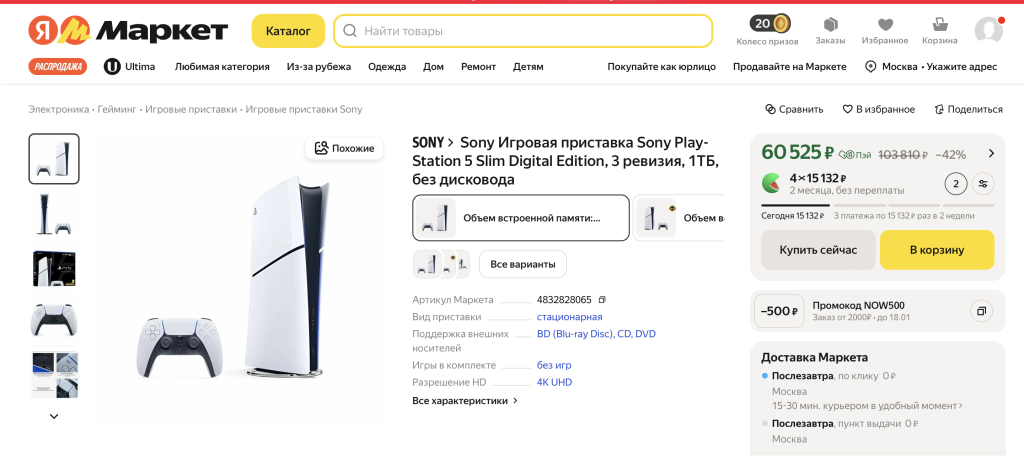The height and width of the screenshot is (456, 1024).
Task: Add product to В избранное
Action: coord(878,109)
